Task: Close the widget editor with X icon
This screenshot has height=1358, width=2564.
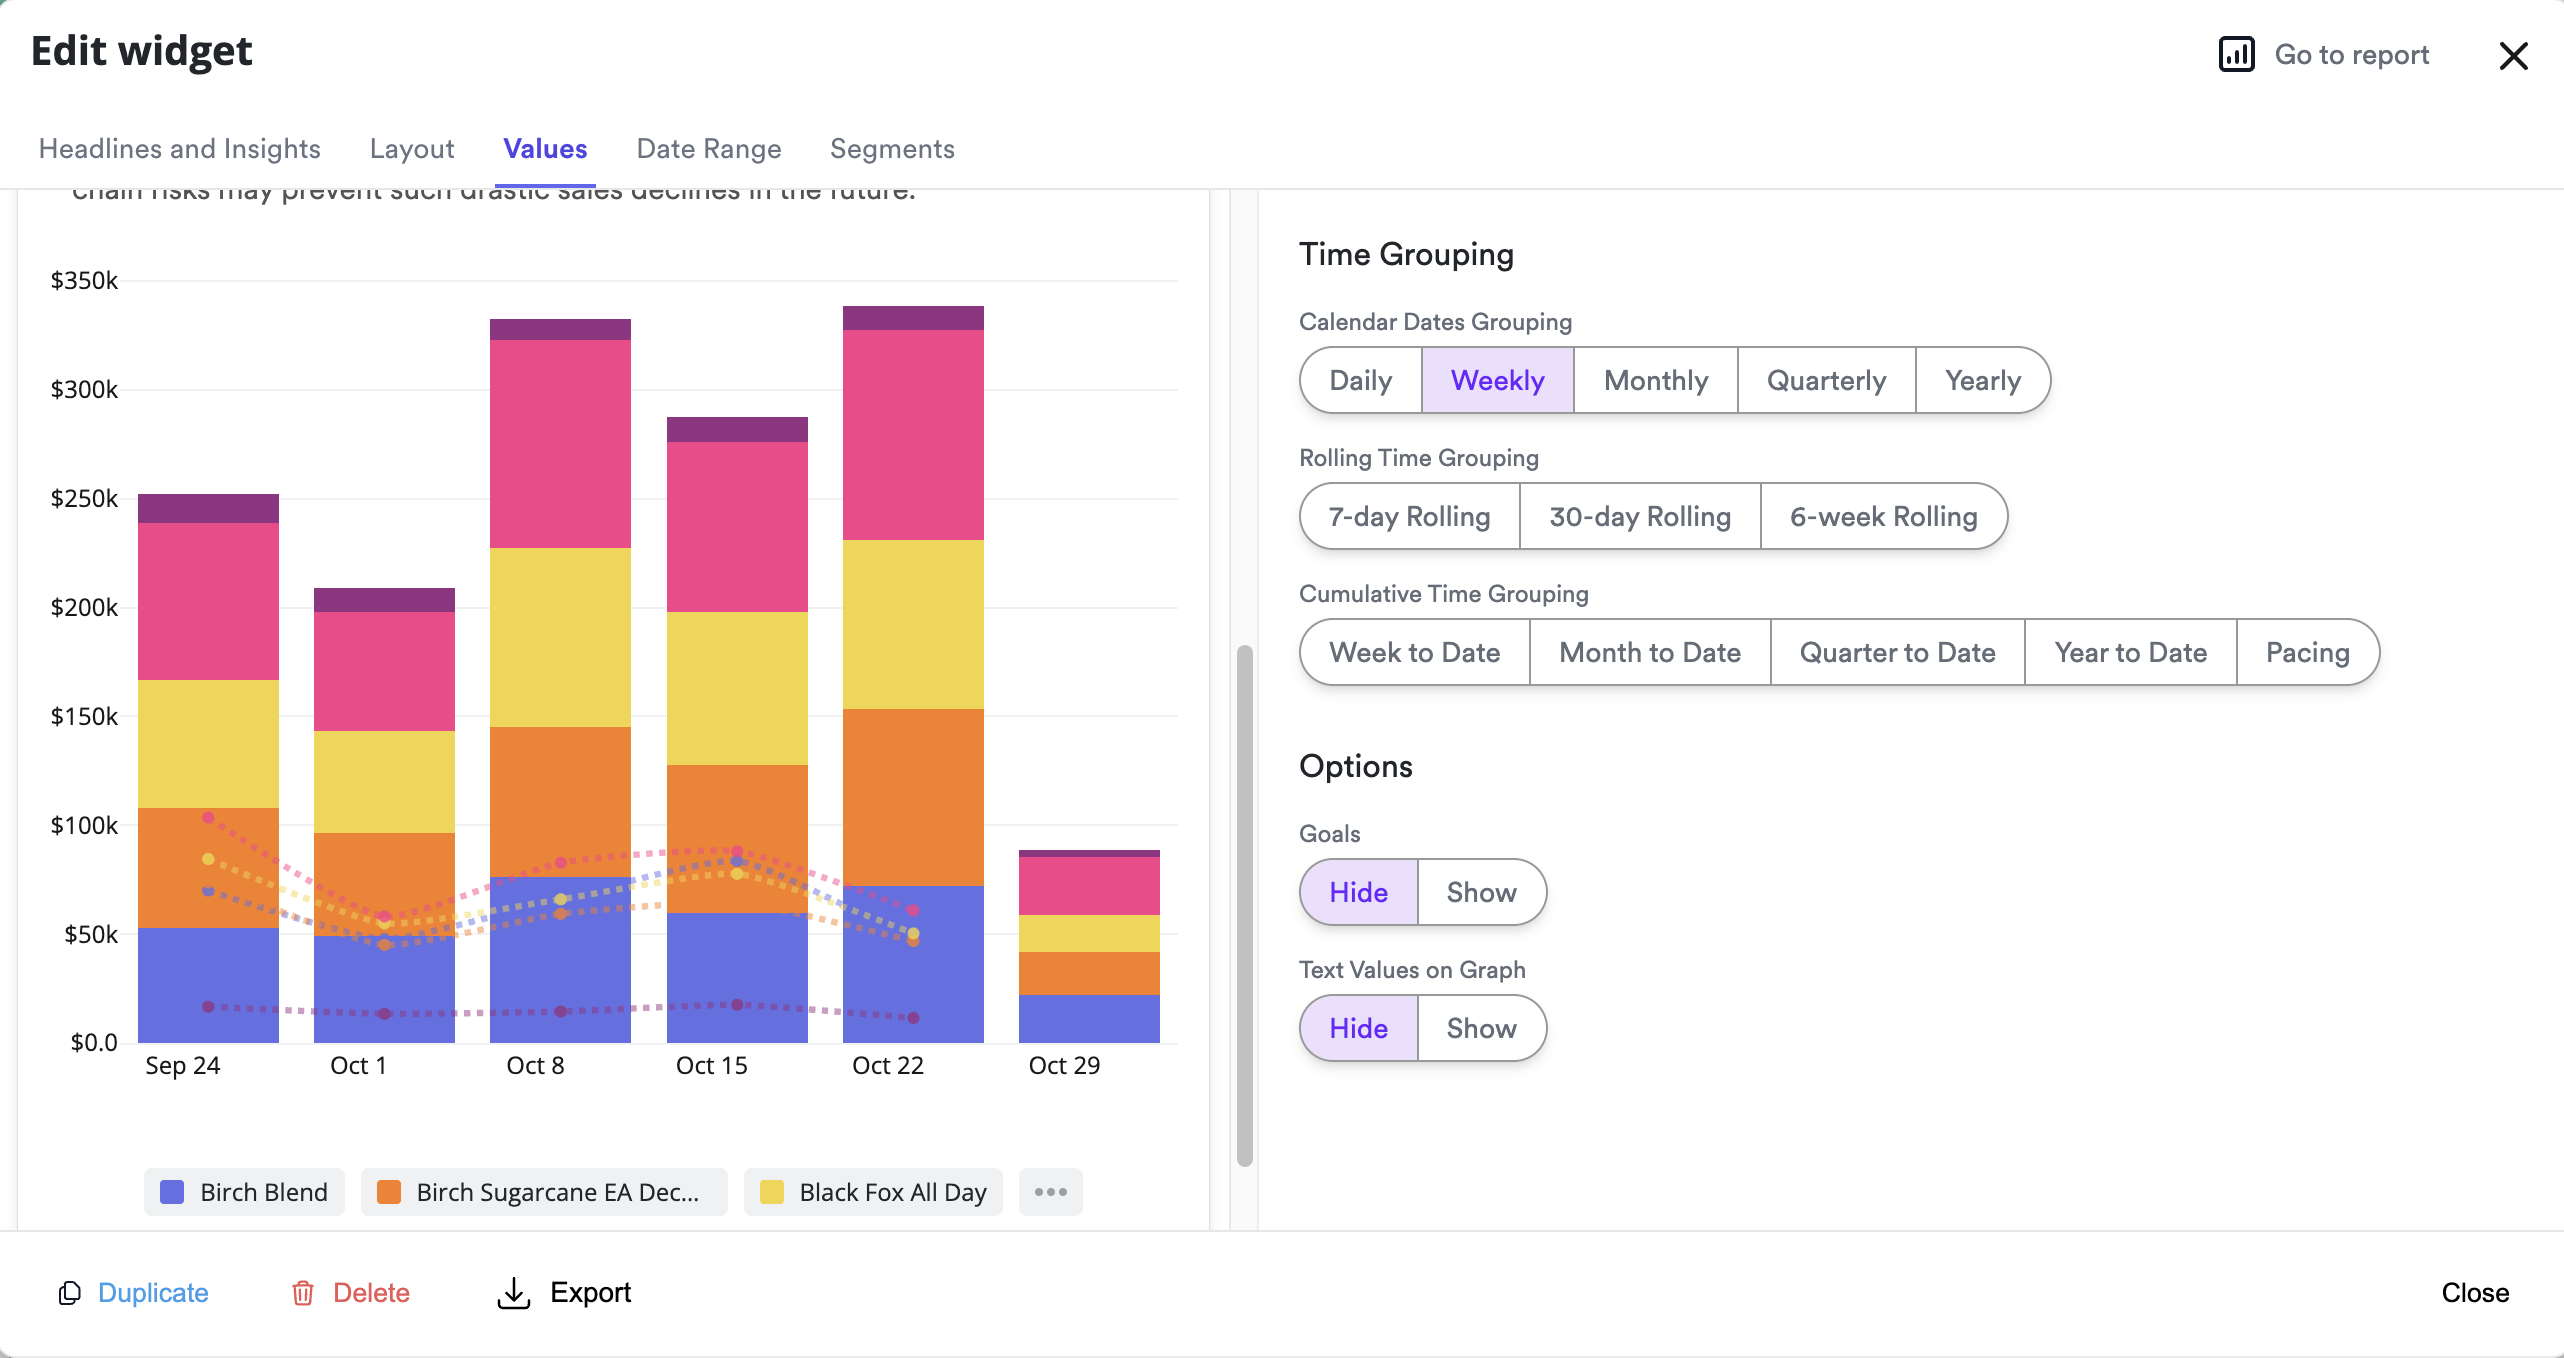Action: click(2513, 56)
